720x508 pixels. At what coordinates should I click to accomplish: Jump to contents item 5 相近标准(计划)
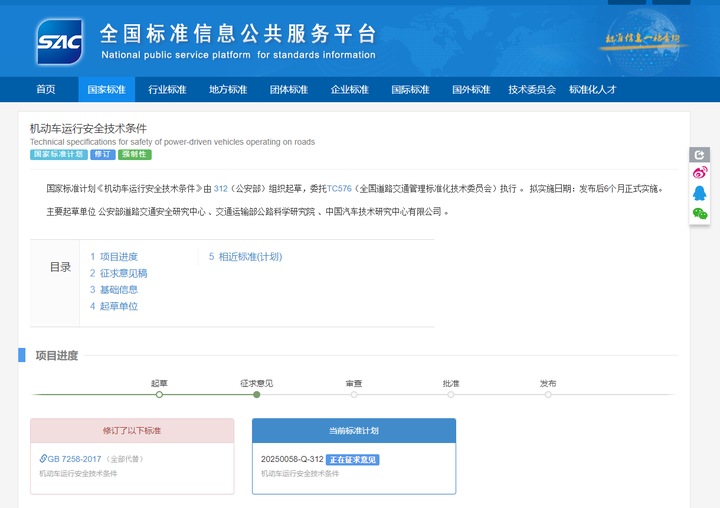coord(245,257)
